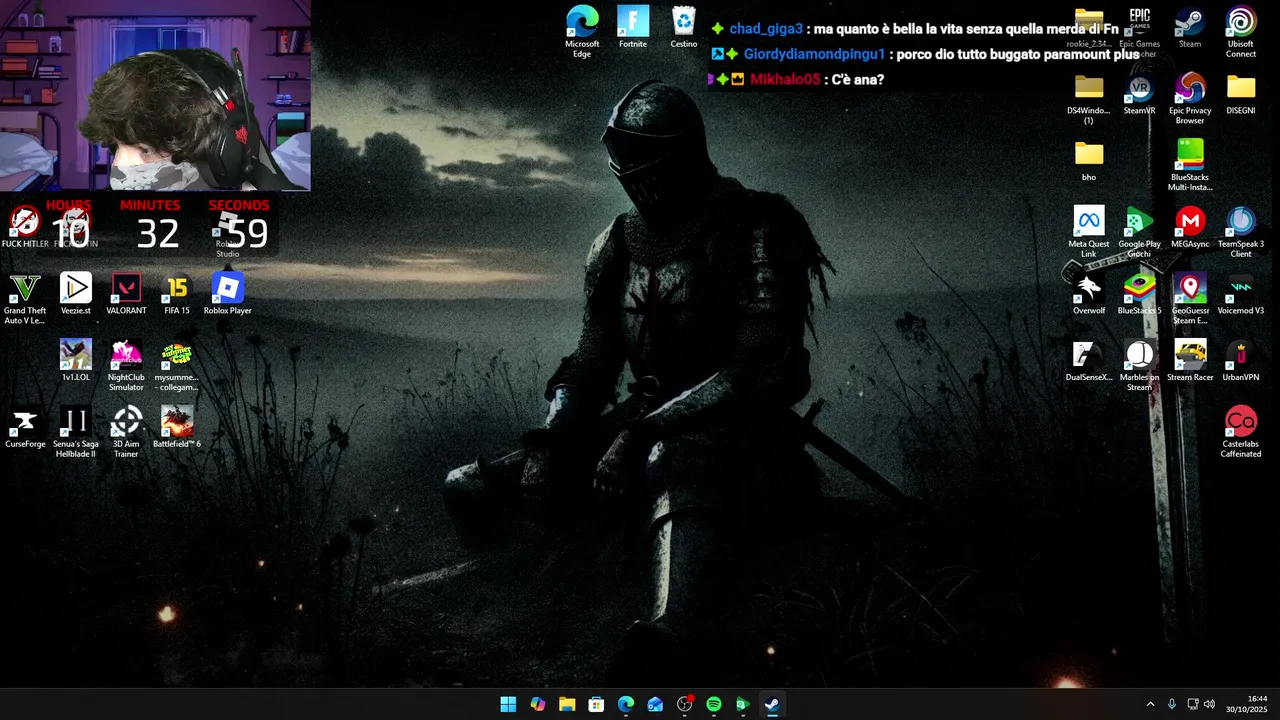Screen dimensions: 1280x720
Task: Open Copilot from the taskbar
Action: pyautogui.click(x=538, y=704)
